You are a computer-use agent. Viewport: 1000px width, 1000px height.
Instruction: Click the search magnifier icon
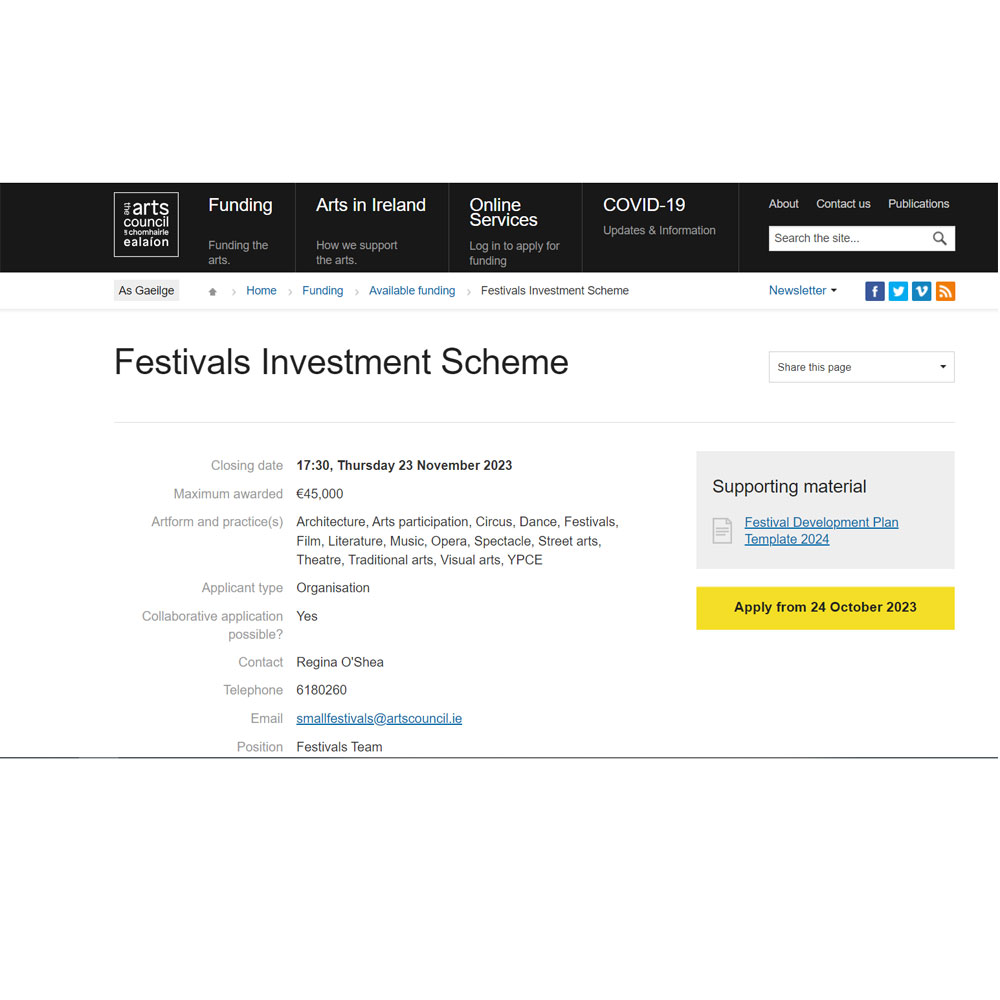(x=939, y=238)
